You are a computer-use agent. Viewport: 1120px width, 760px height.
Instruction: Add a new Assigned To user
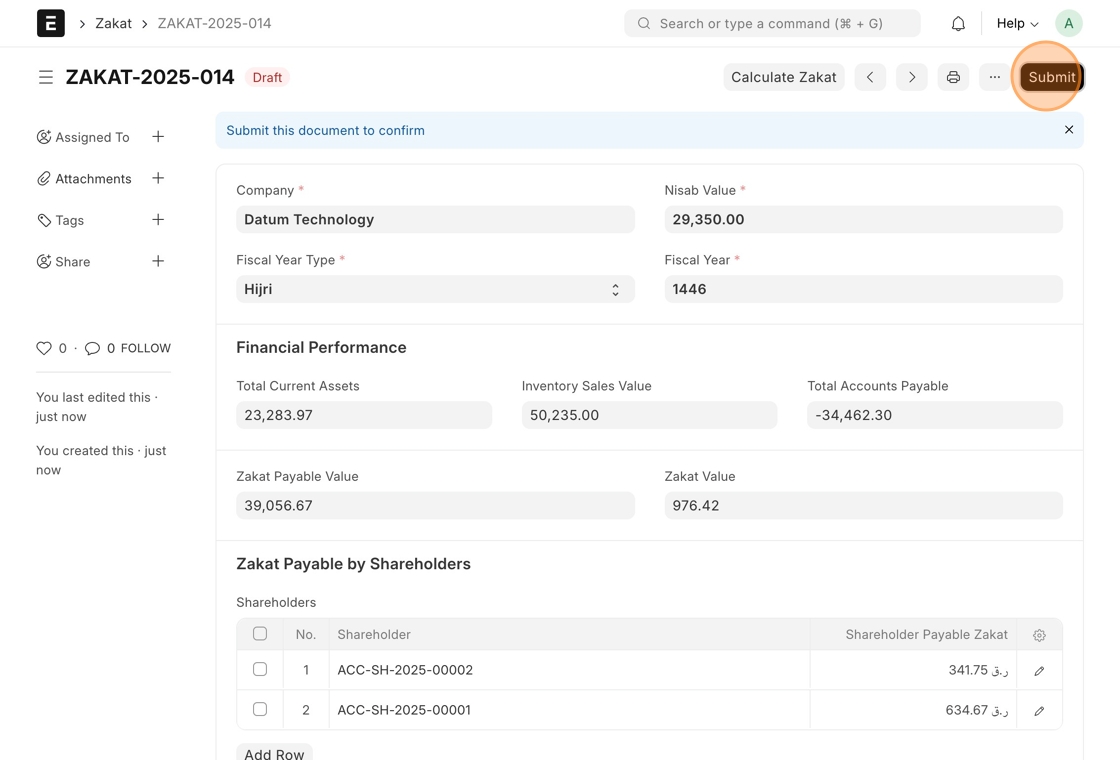158,137
